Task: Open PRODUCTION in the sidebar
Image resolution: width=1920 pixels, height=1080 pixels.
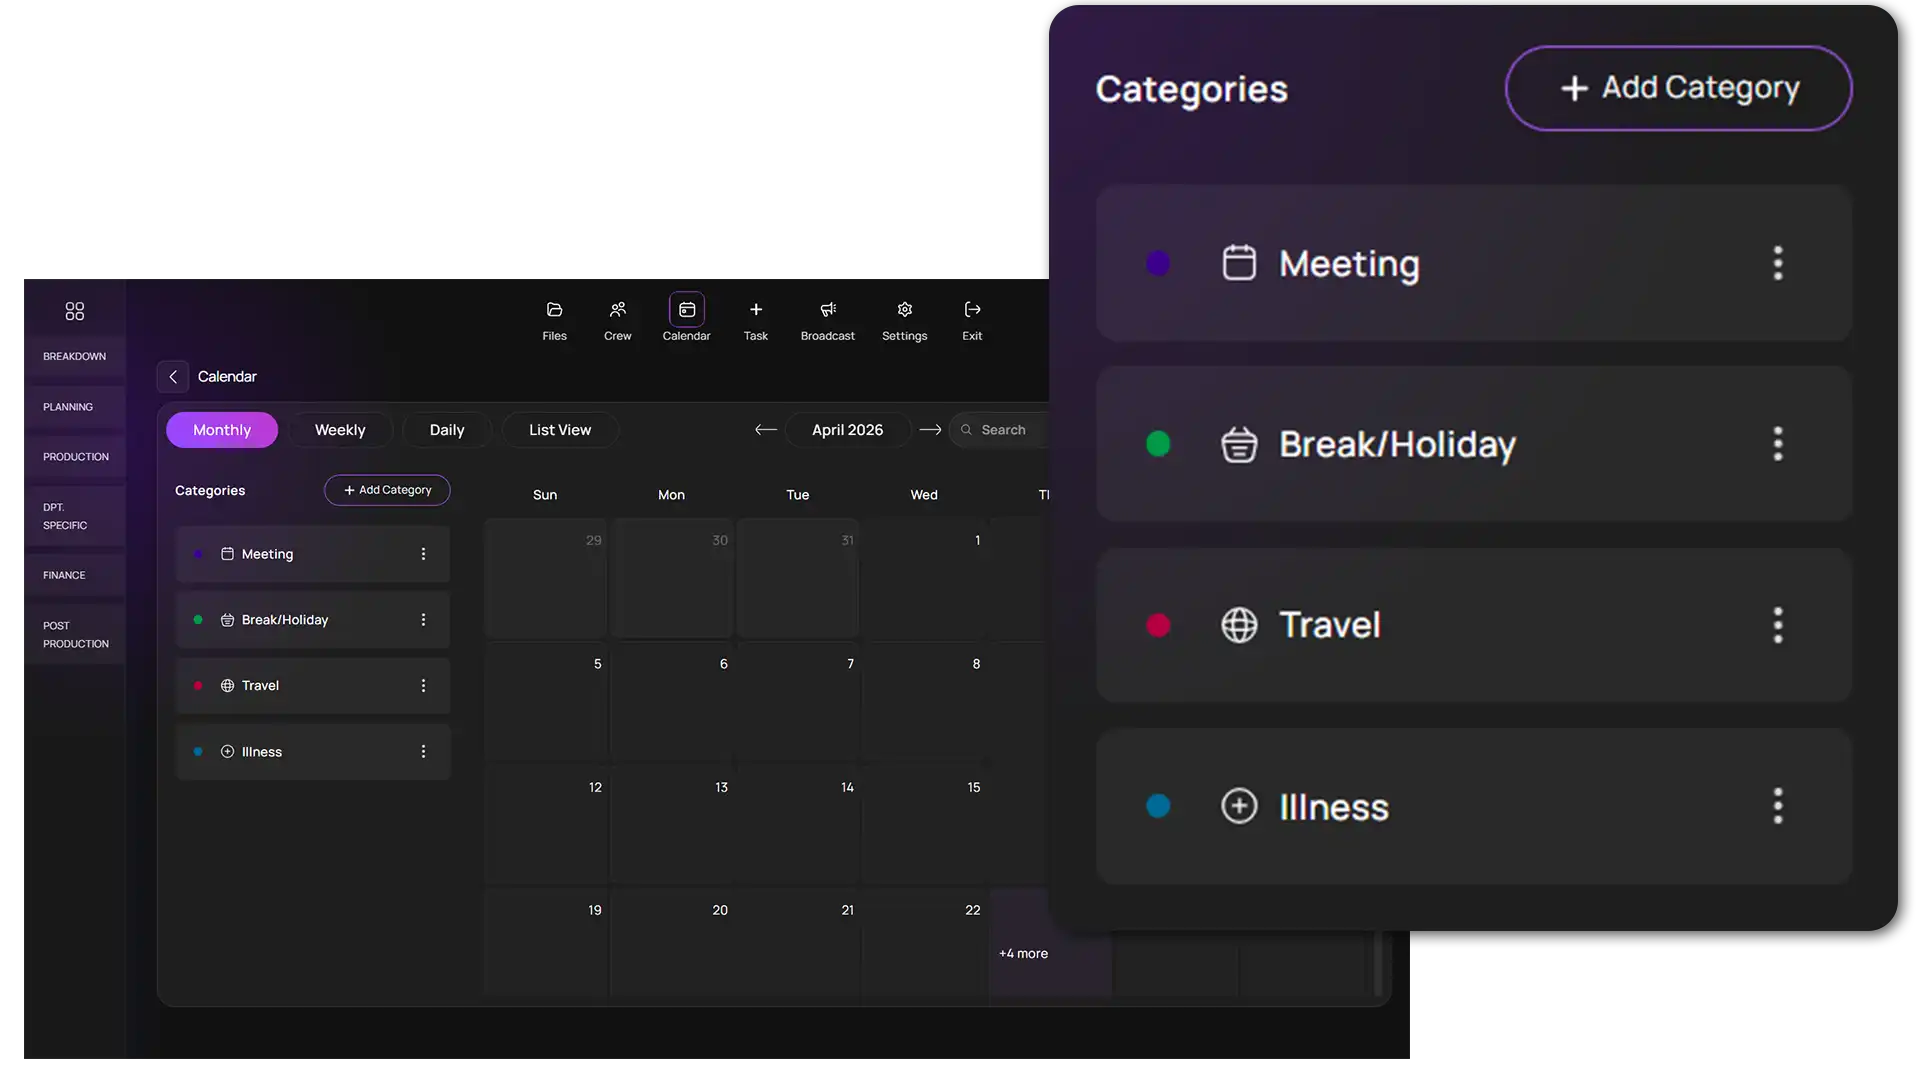Action: click(75, 457)
